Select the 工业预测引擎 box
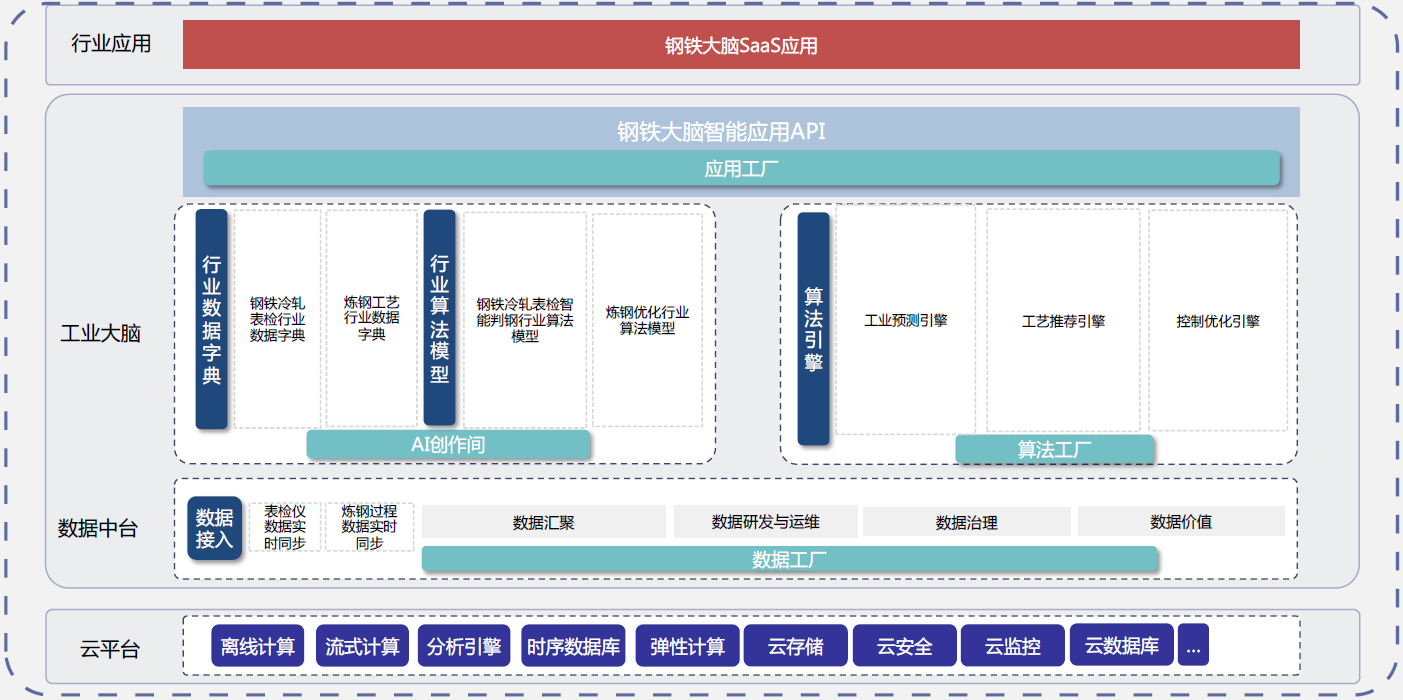The width and height of the screenshot is (1403, 700). [905, 321]
